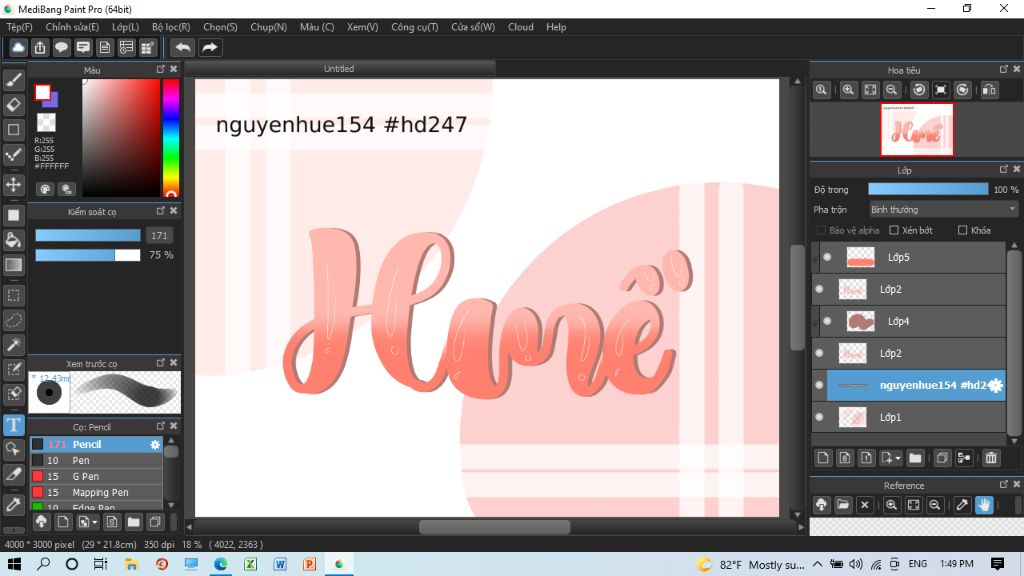Click the Redo arrow in toolbar
This screenshot has width=1024, height=576.
pos(210,48)
